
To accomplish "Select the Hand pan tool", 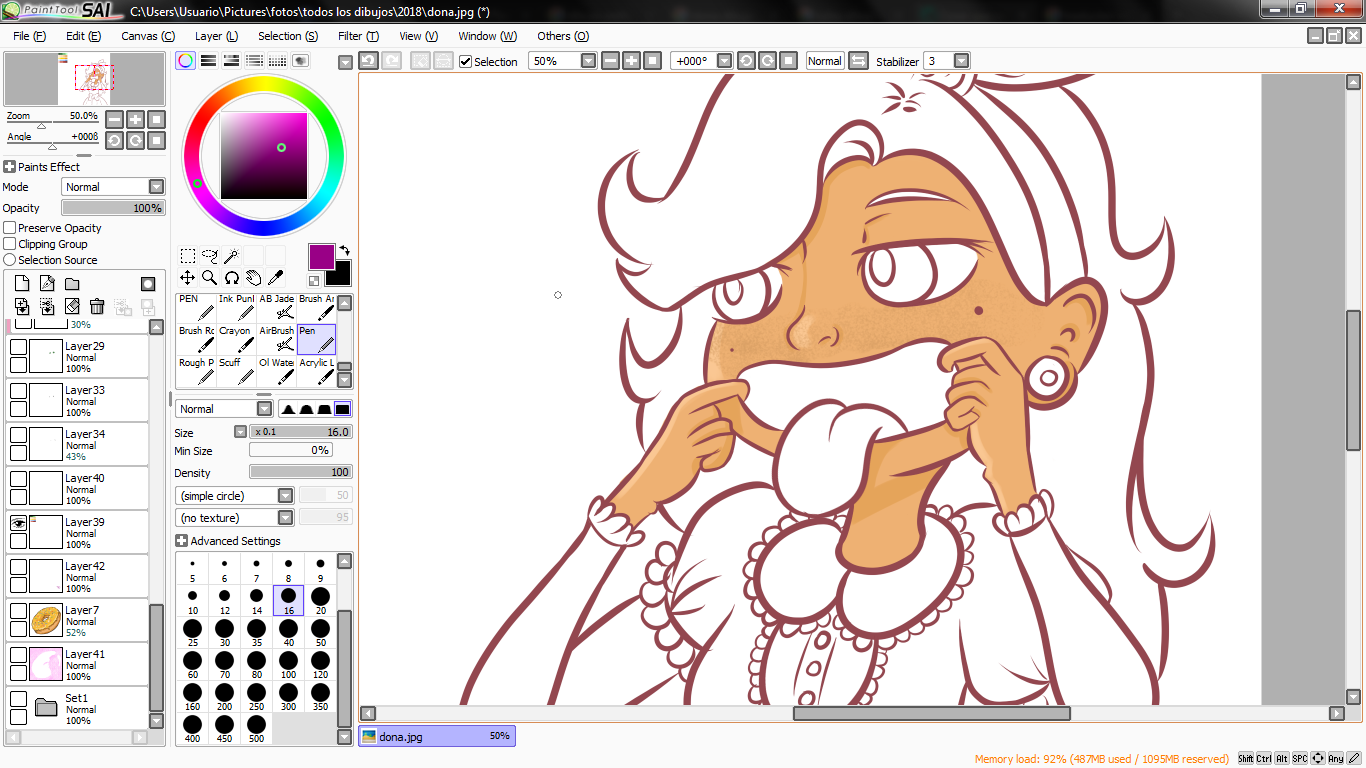I will coord(253,278).
